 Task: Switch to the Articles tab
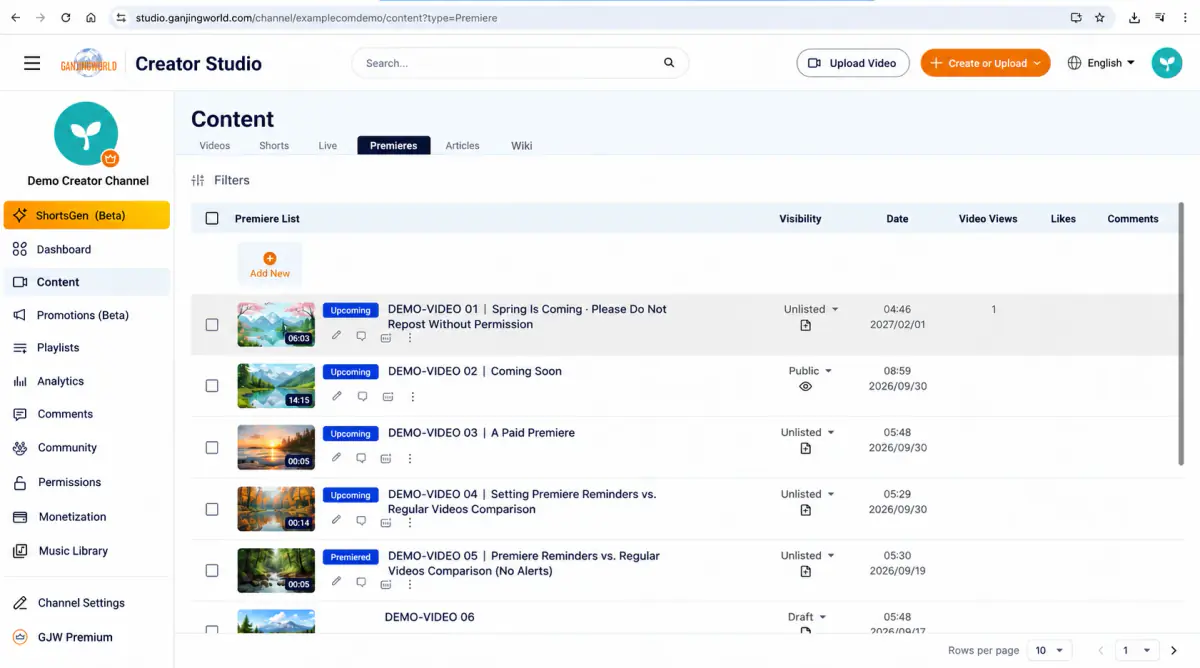(462, 145)
